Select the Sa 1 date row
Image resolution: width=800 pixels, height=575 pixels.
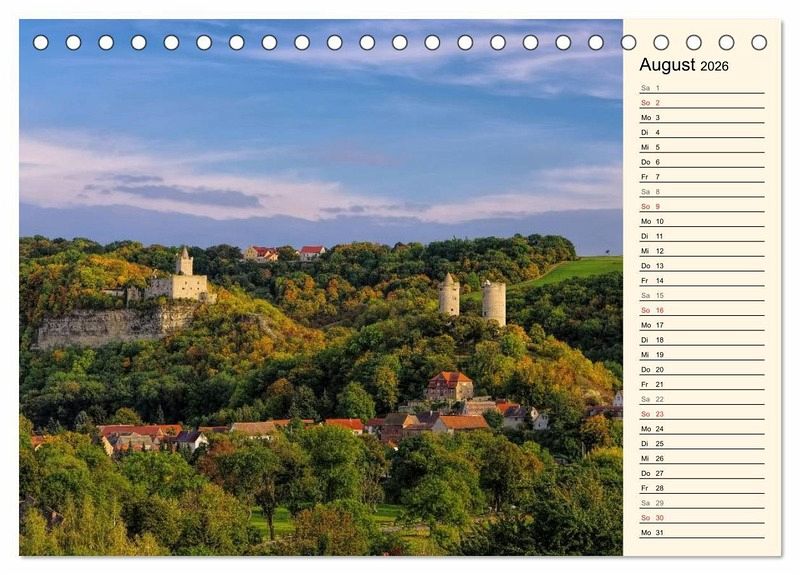tap(701, 88)
